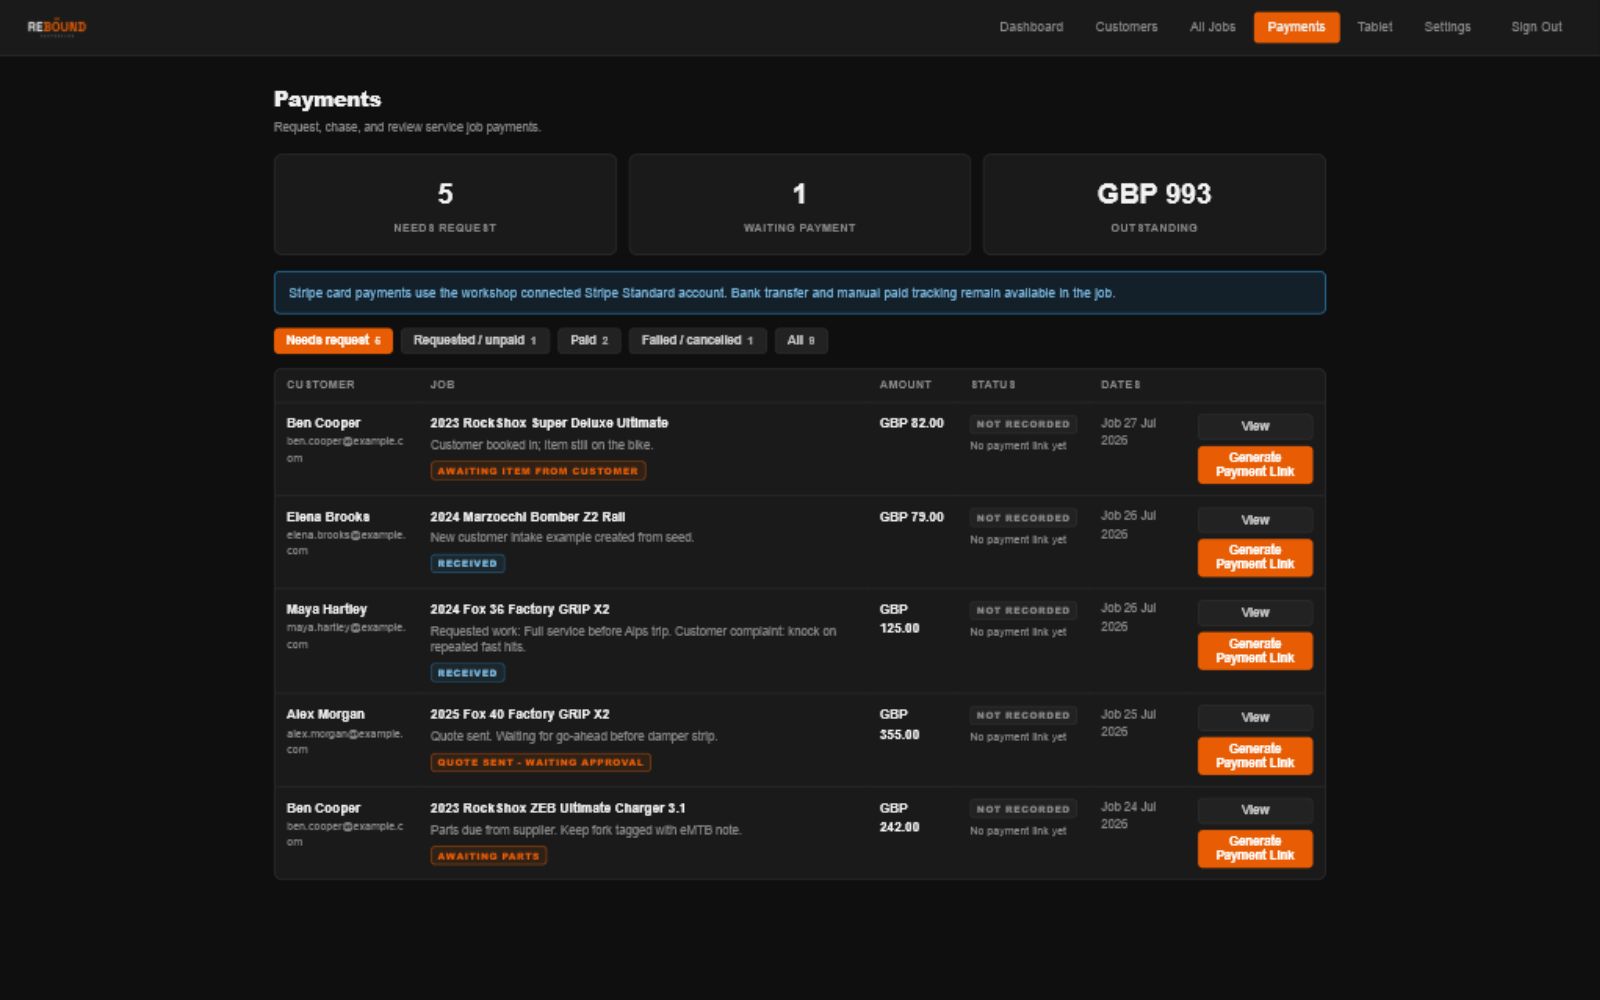
Task: Click Sign Out
Action: [x=1536, y=27]
